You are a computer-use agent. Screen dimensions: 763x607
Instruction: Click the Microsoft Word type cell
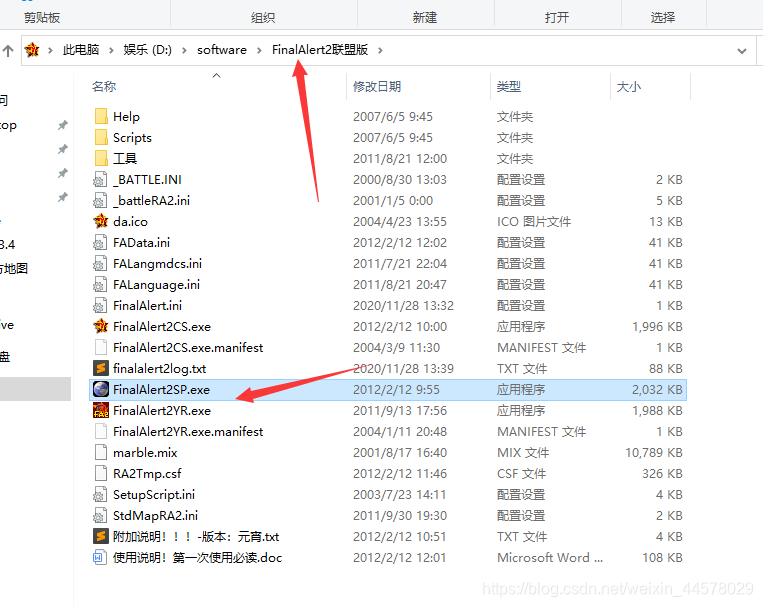coord(550,557)
